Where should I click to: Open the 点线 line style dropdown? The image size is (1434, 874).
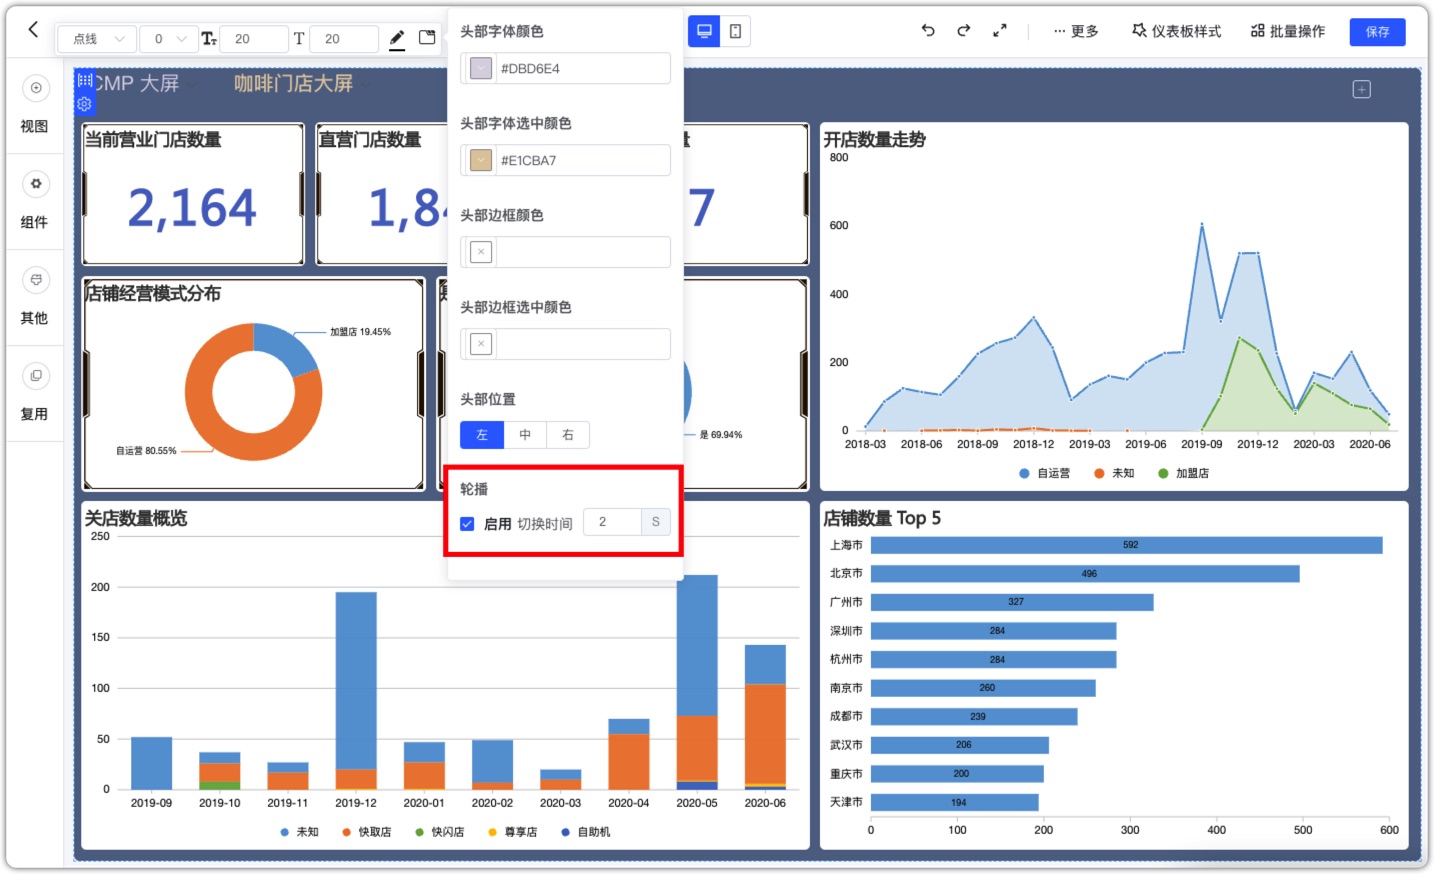(97, 38)
